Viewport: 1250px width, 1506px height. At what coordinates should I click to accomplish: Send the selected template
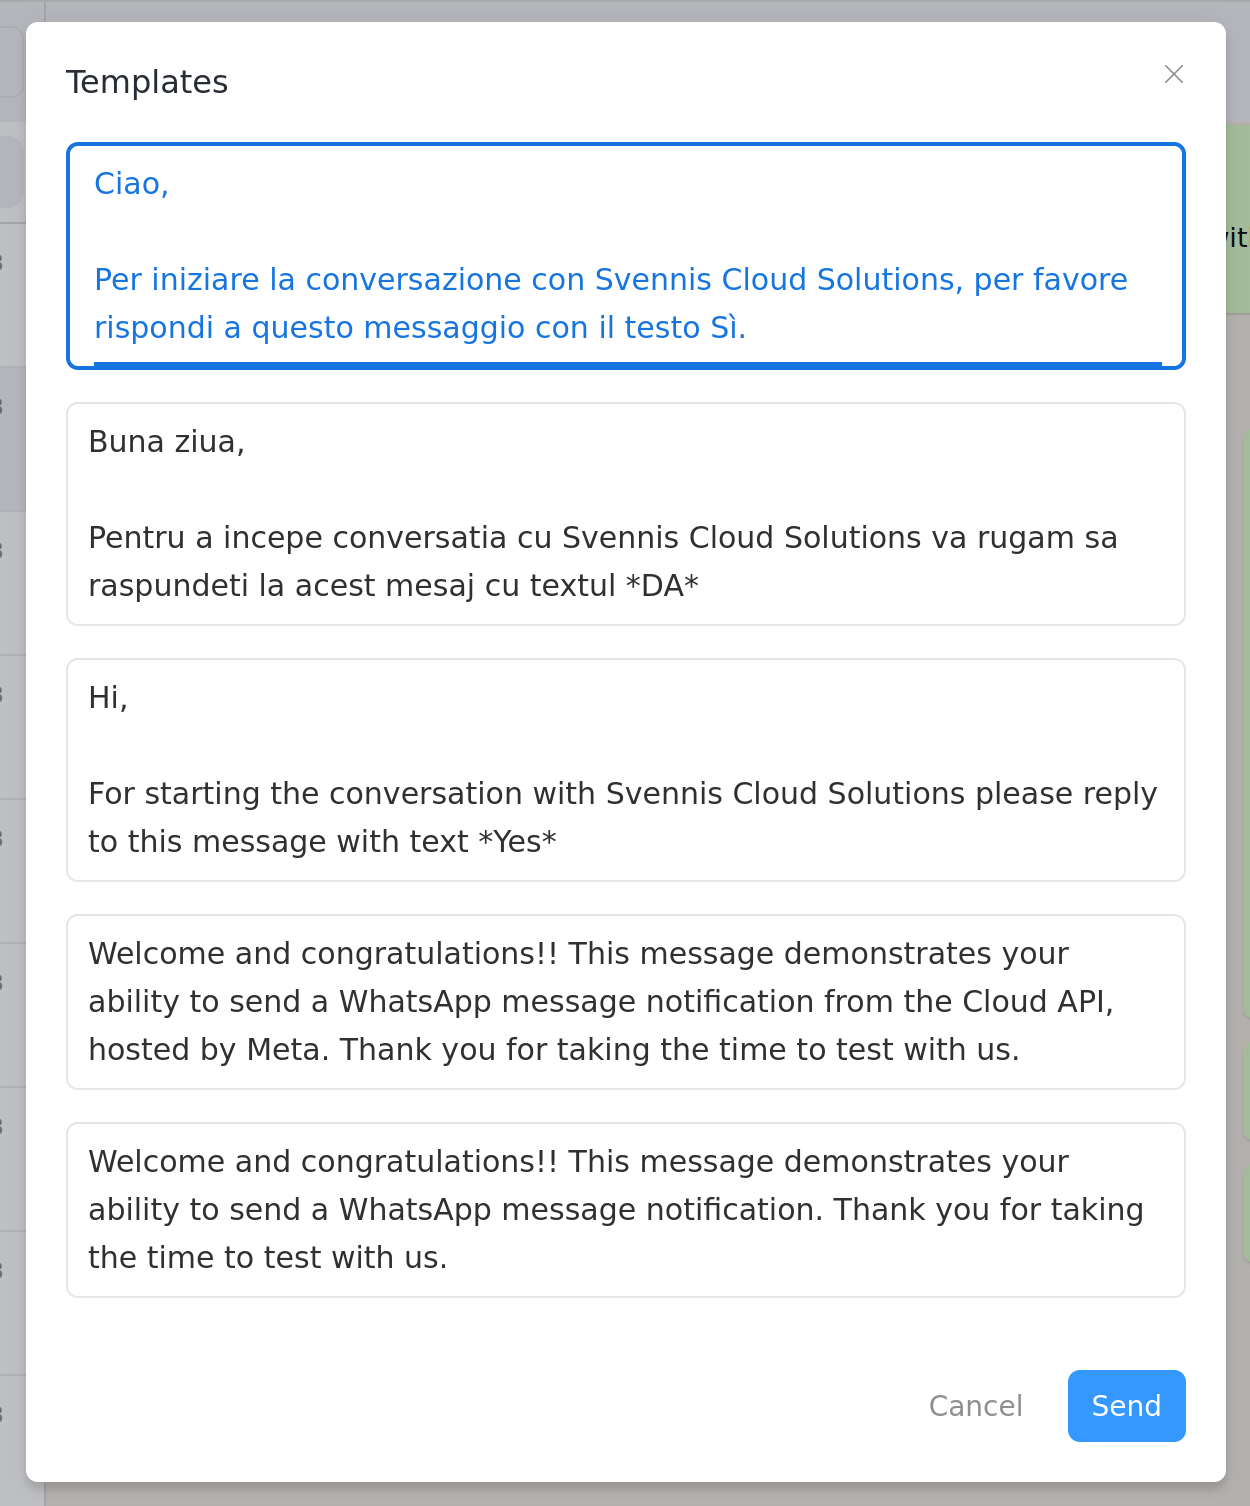(x=1127, y=1406)
